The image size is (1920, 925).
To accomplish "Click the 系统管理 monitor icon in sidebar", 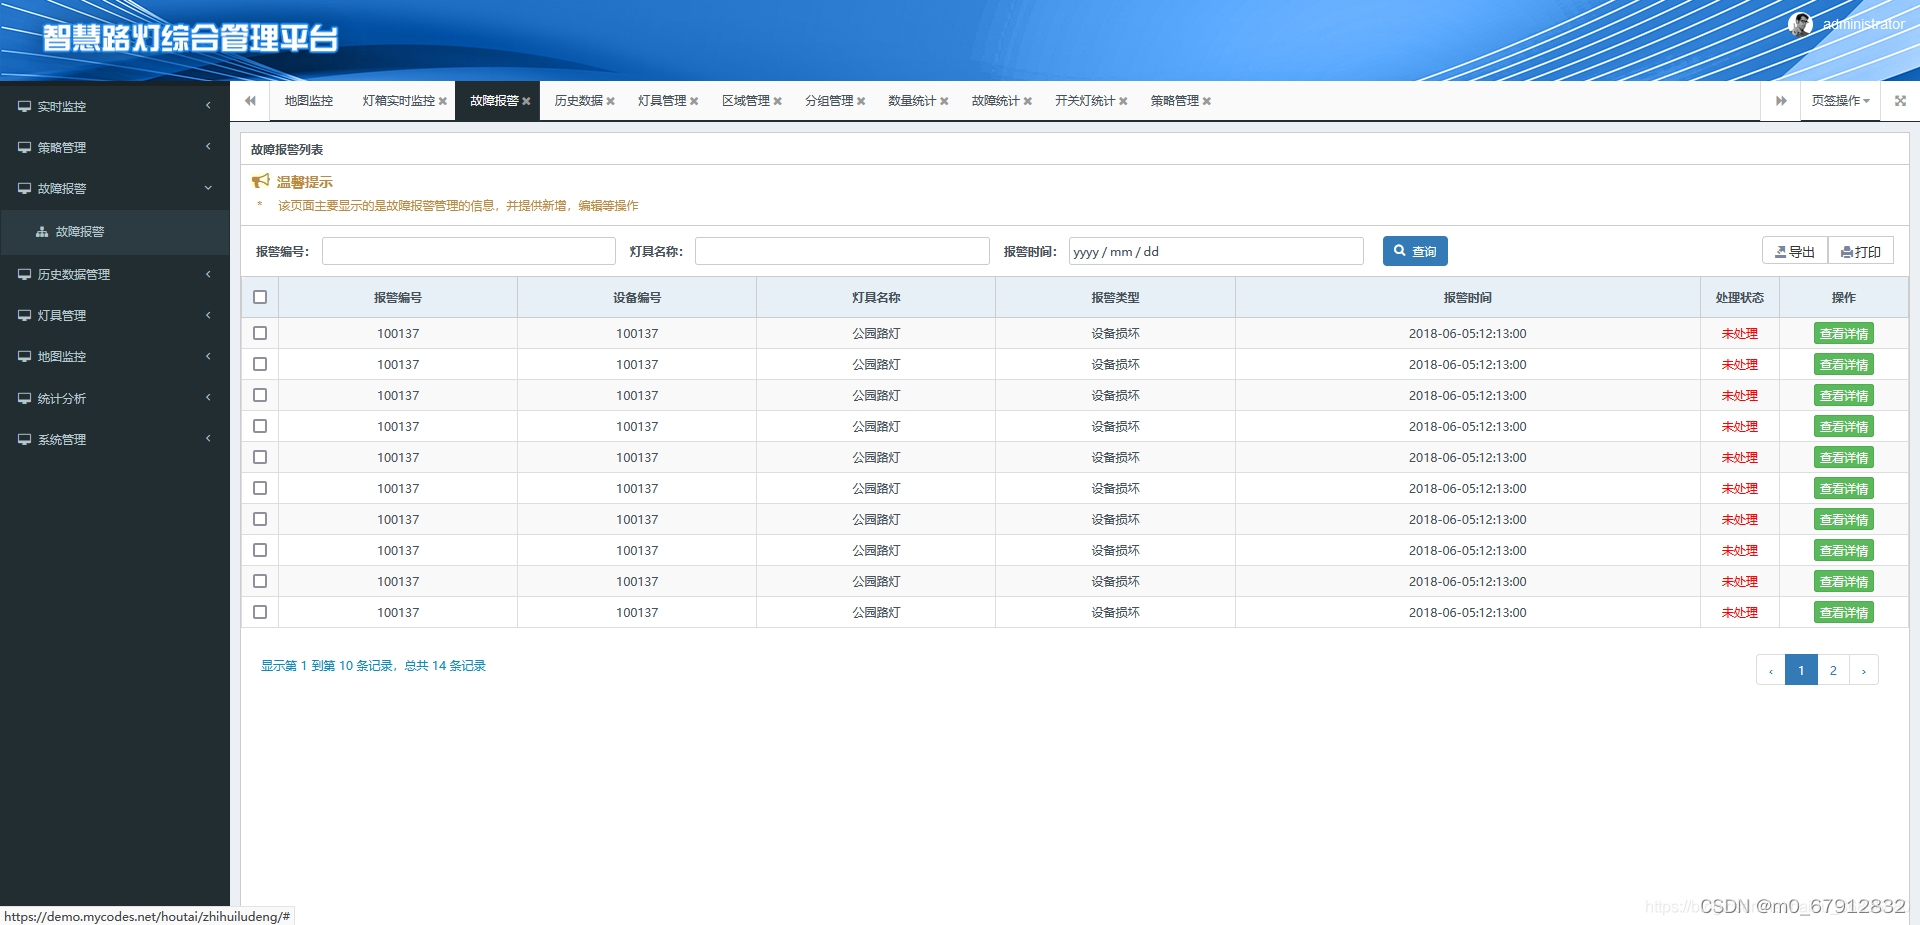I will click(24, 439).
